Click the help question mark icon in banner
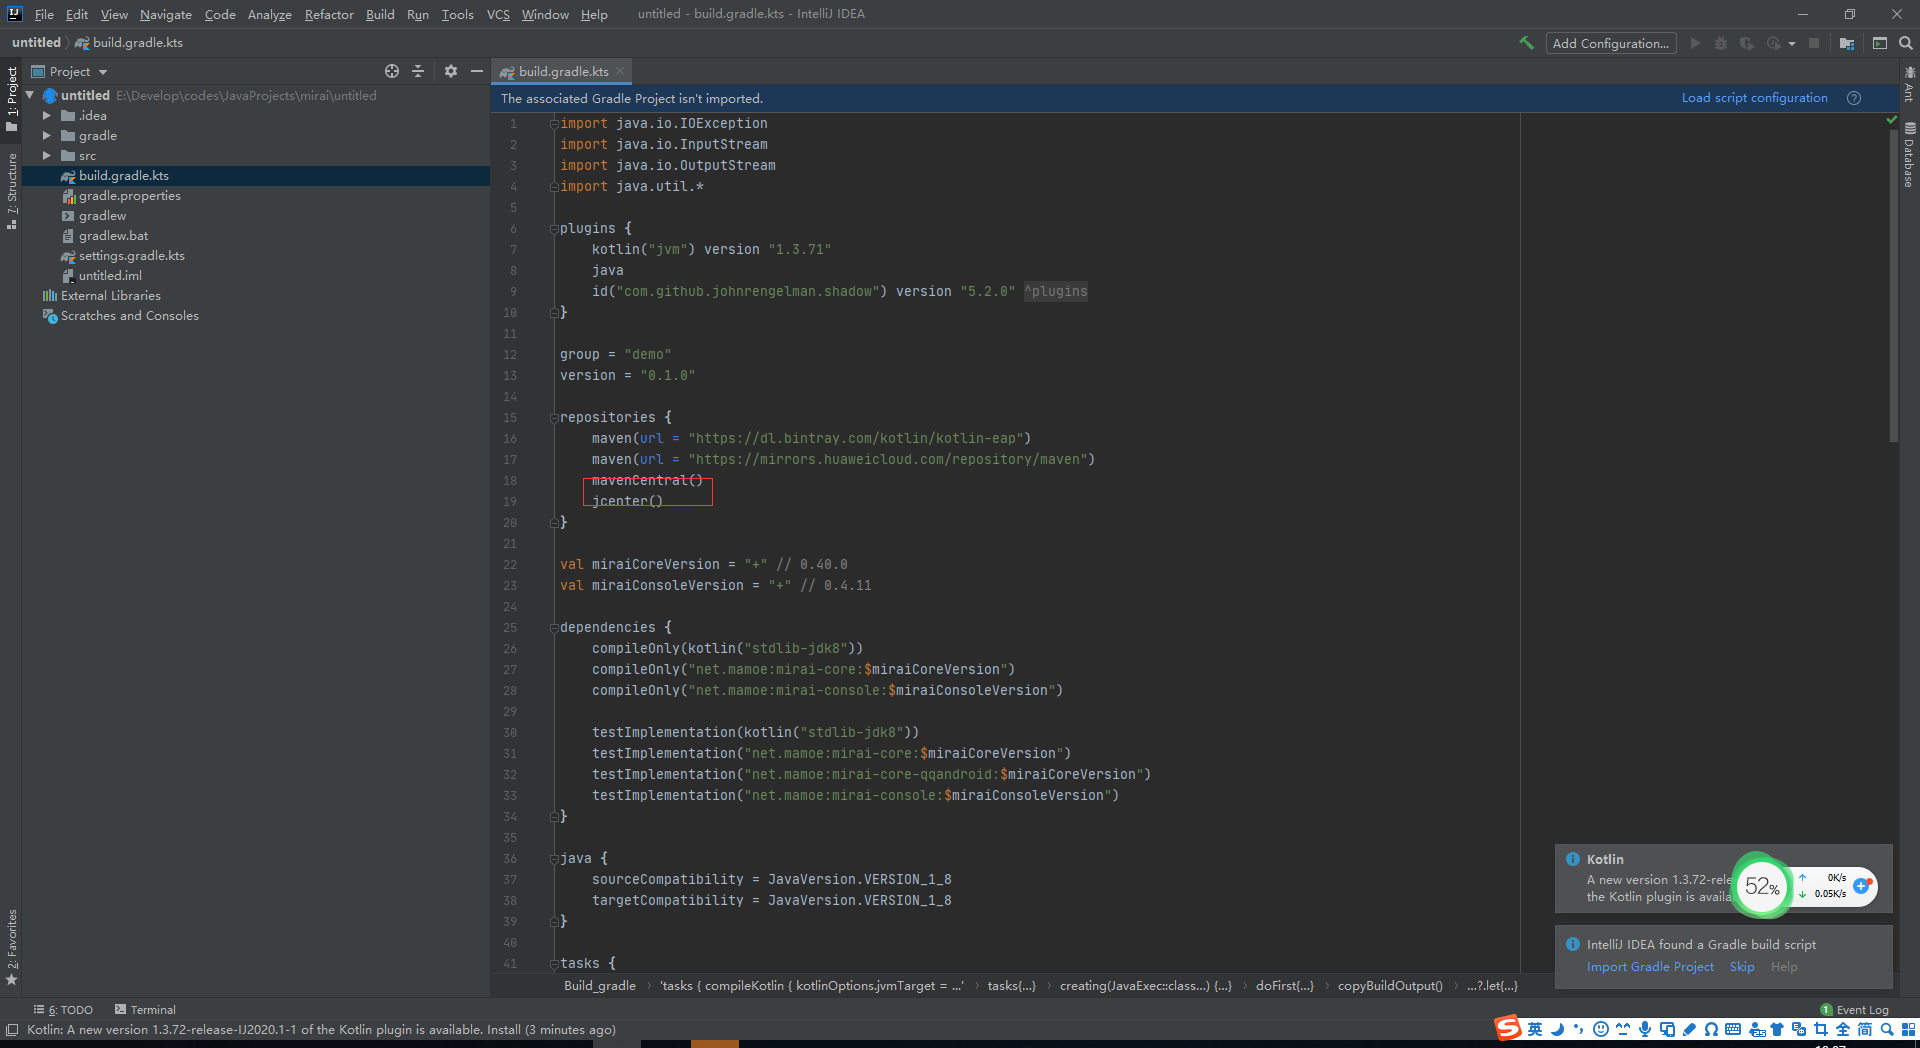 point(1854,98)
